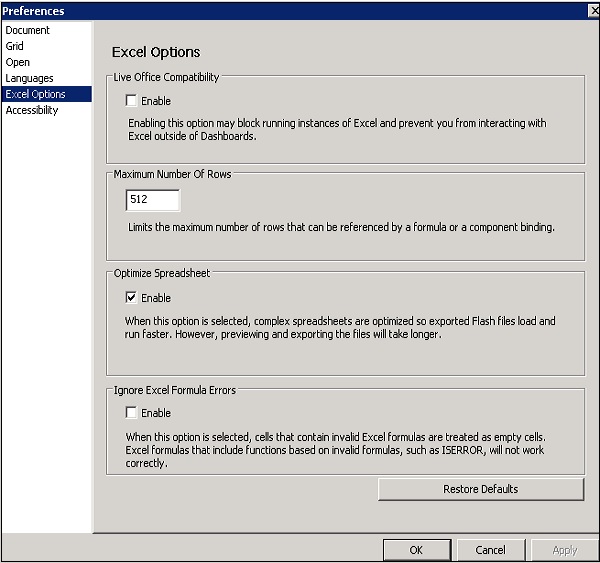The height and width of the screenshot is (563, 600).
Task: Click the Maximum Number Of Rows field
Action: click(152, 200)
